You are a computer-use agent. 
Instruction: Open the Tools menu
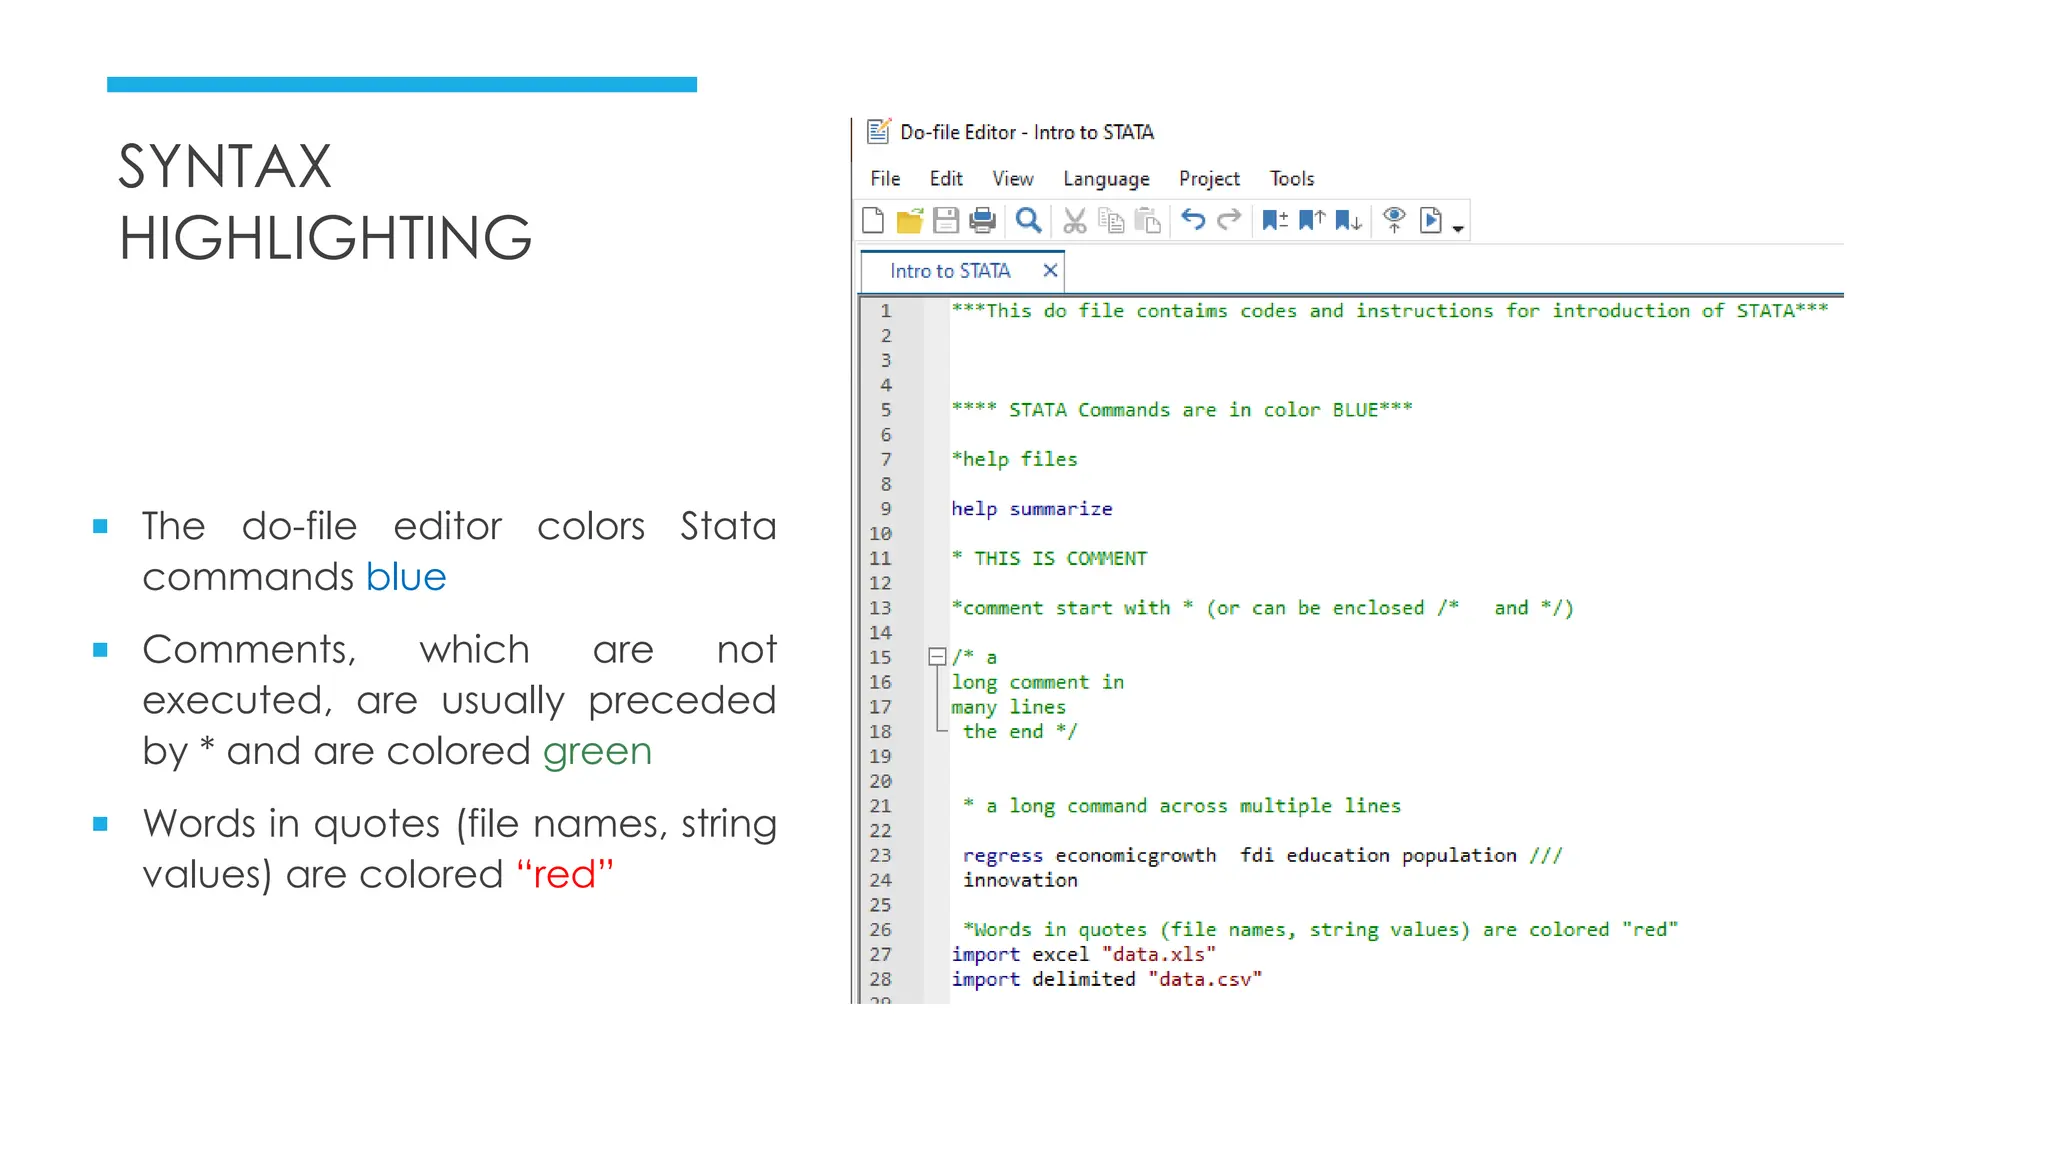click(x=1291, y=179)
